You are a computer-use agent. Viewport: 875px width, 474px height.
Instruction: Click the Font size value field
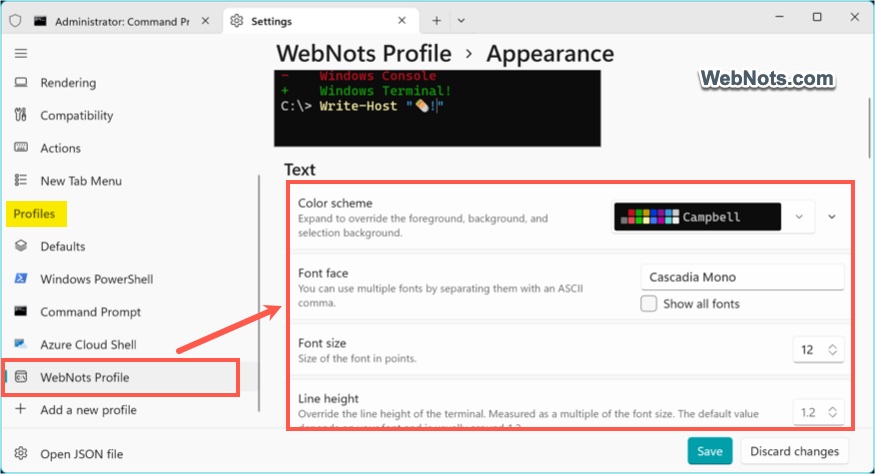[x=807, y=349]
